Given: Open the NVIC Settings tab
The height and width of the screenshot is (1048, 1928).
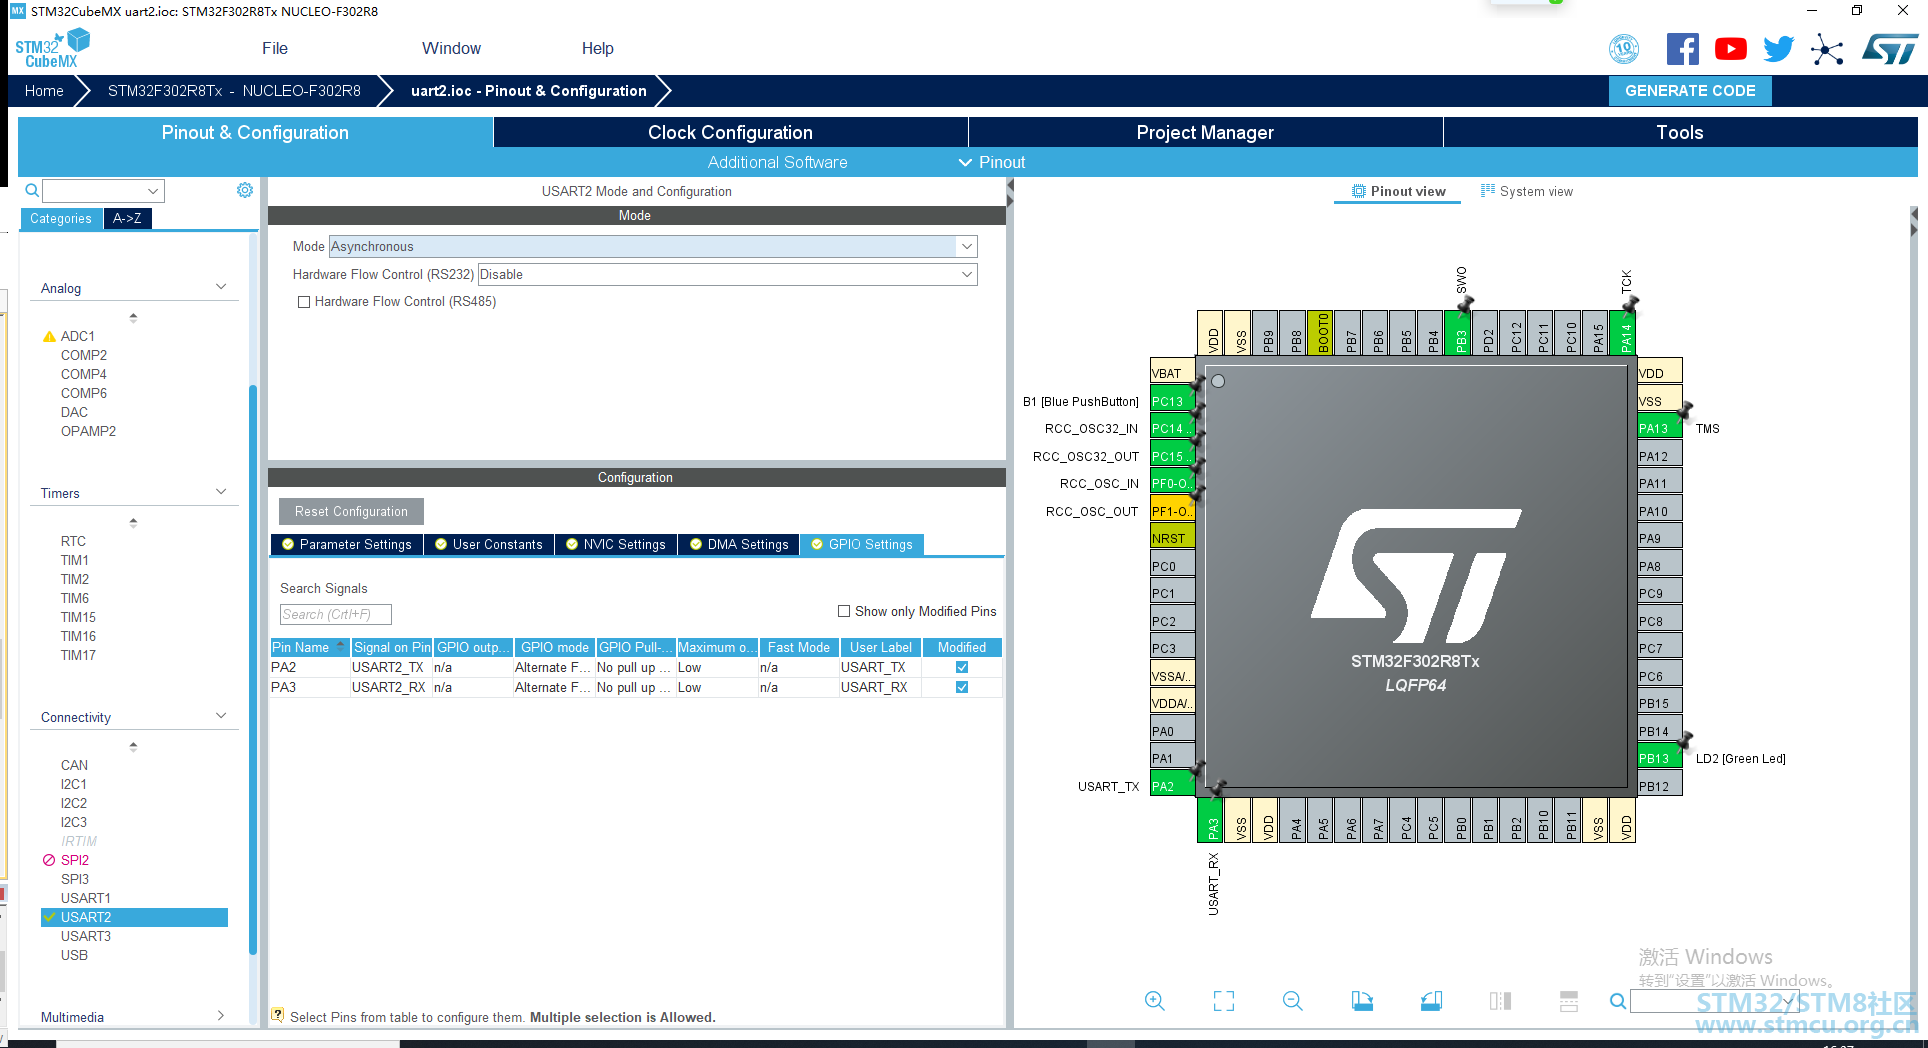Looking at the screenshot, I should pyautogui.click(x=616, y=544).
